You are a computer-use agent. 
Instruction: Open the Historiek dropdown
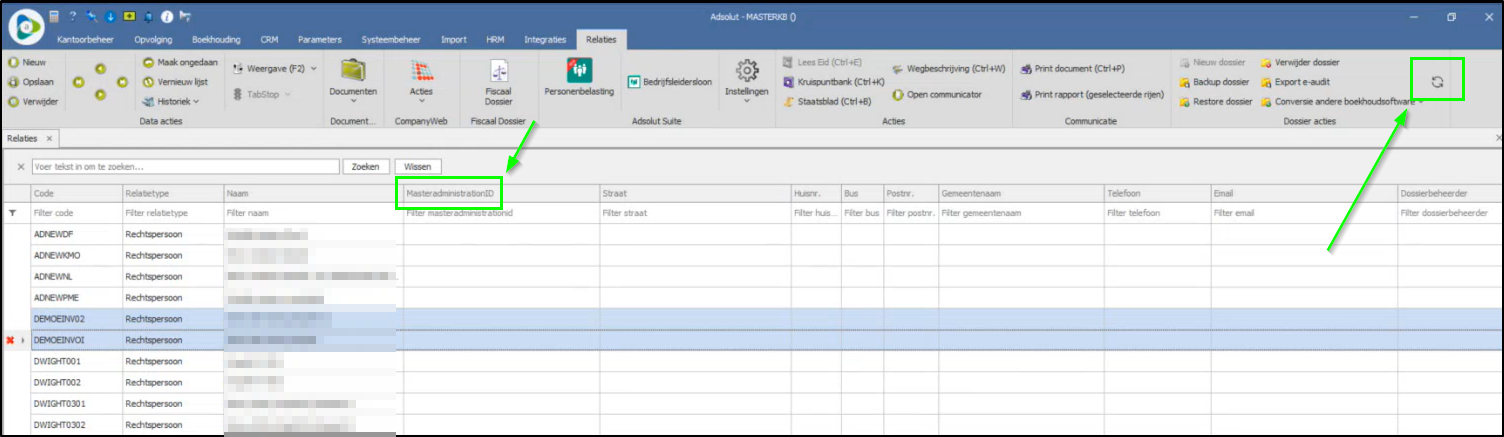tap(171, 101)
